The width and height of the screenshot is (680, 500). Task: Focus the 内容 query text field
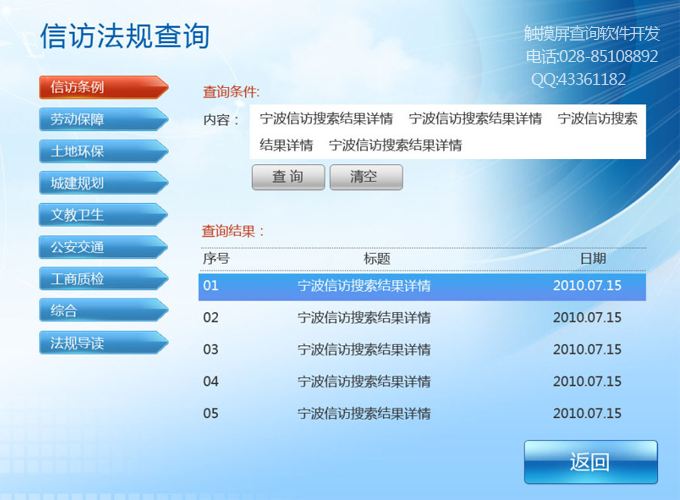tap(447, 131)
